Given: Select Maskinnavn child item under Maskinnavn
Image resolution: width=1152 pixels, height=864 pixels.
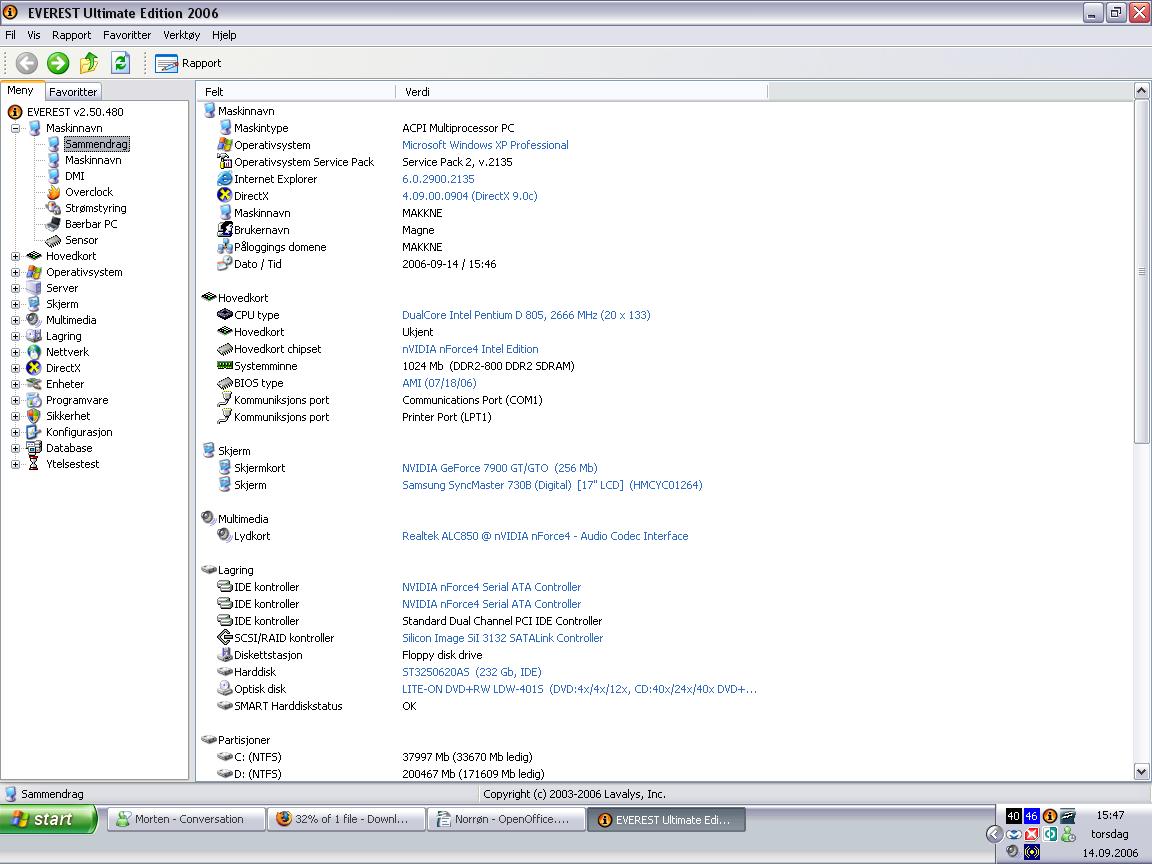Looking at the screenshot, I should 93,160.
